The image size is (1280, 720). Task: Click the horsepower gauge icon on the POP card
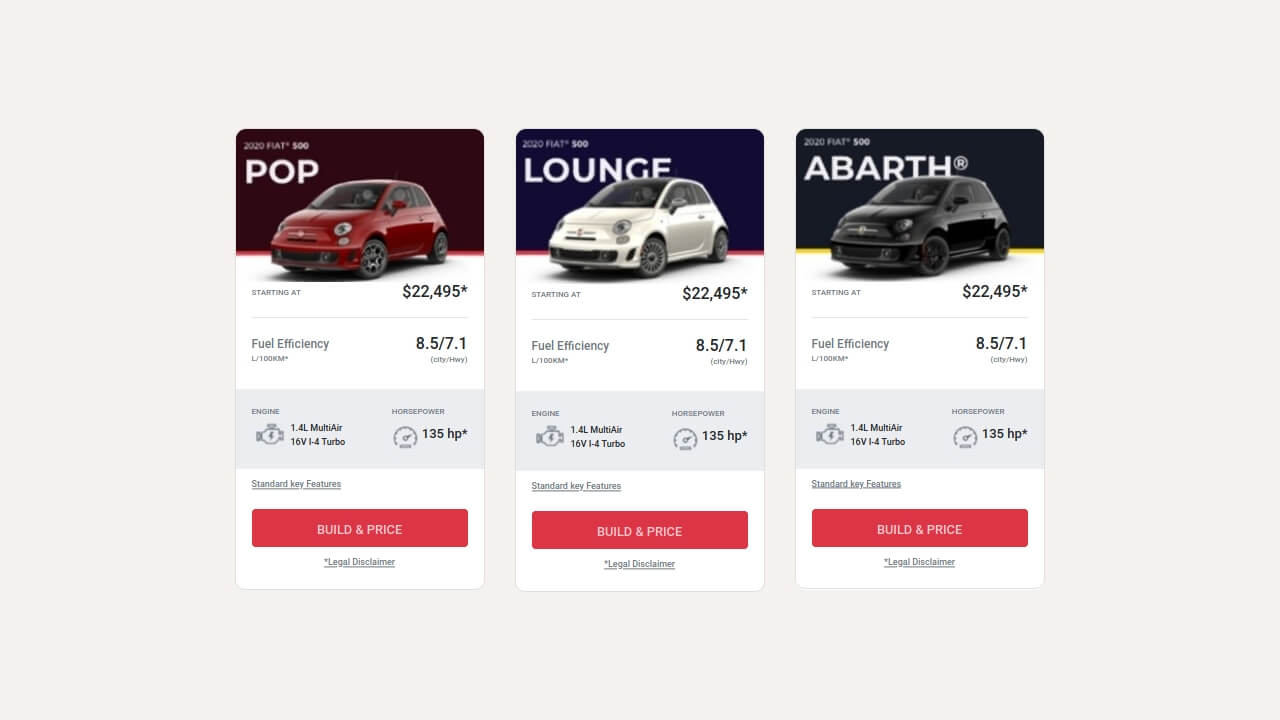405,437
